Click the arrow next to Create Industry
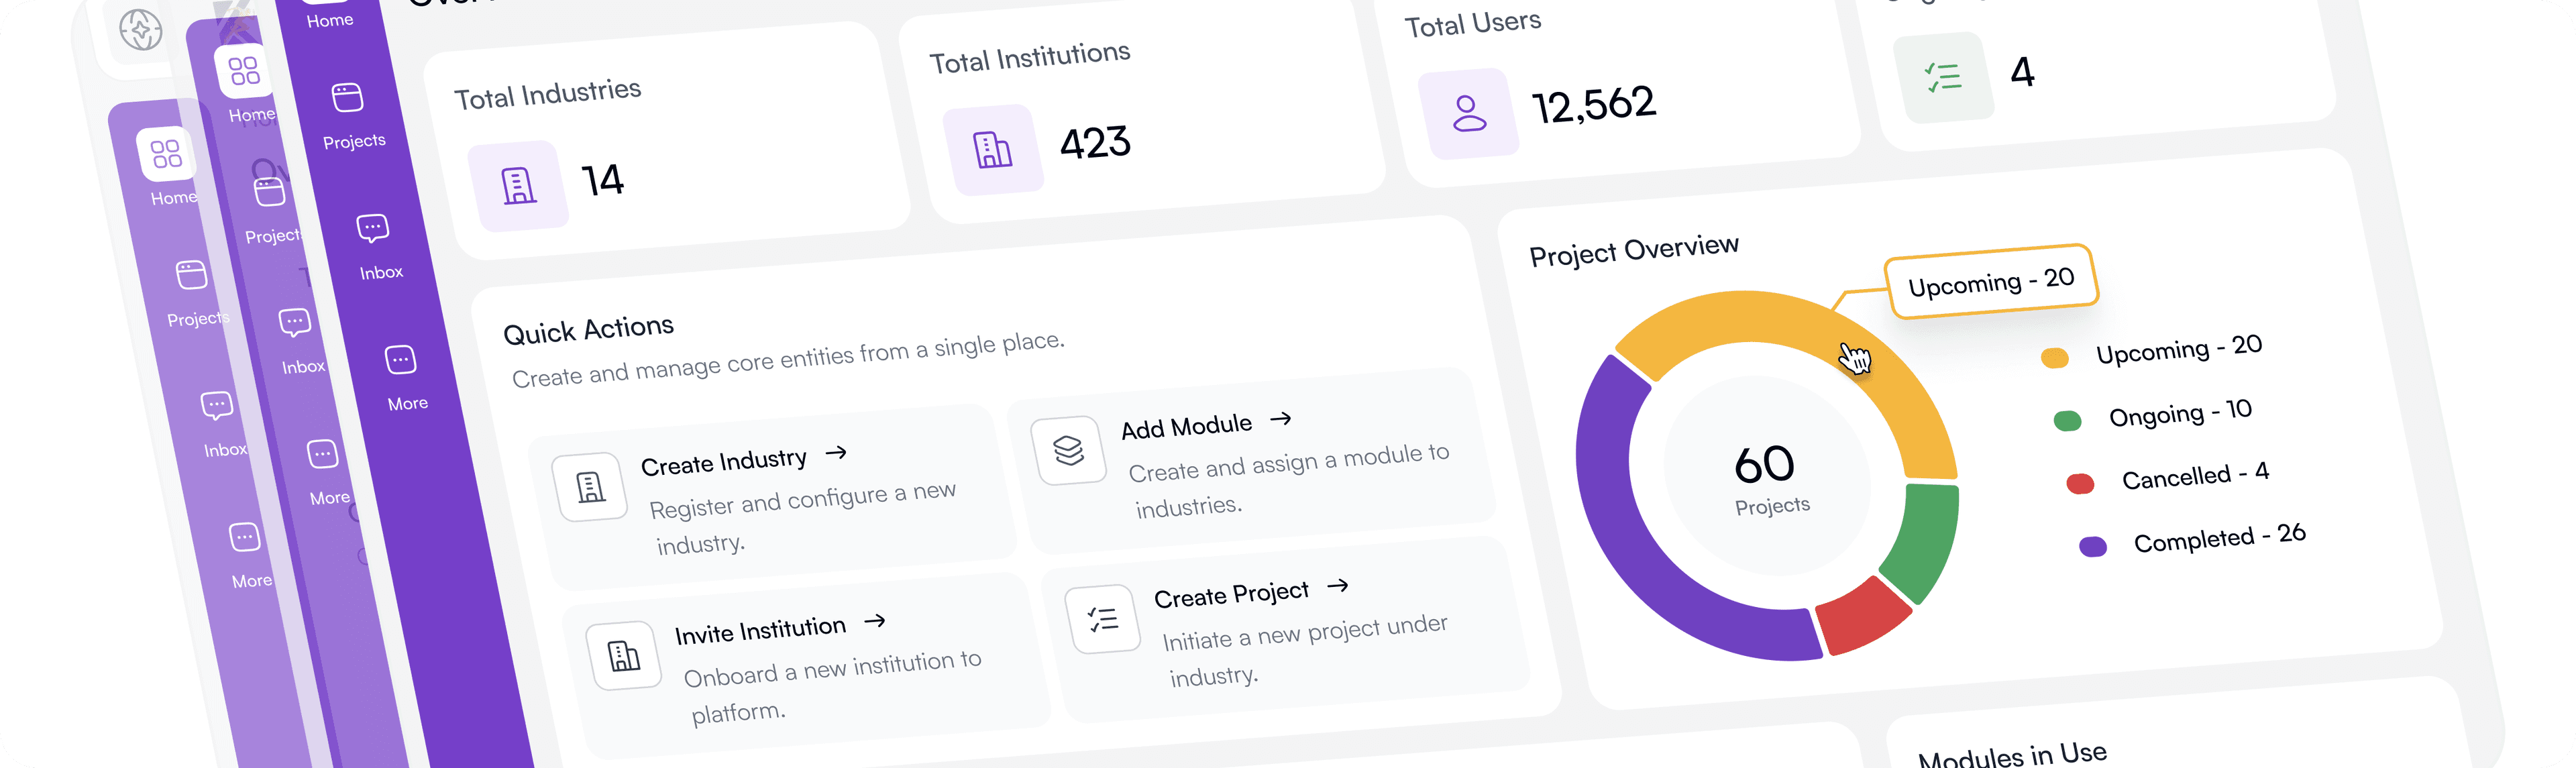2576x768 pixels. coord(836,453)
